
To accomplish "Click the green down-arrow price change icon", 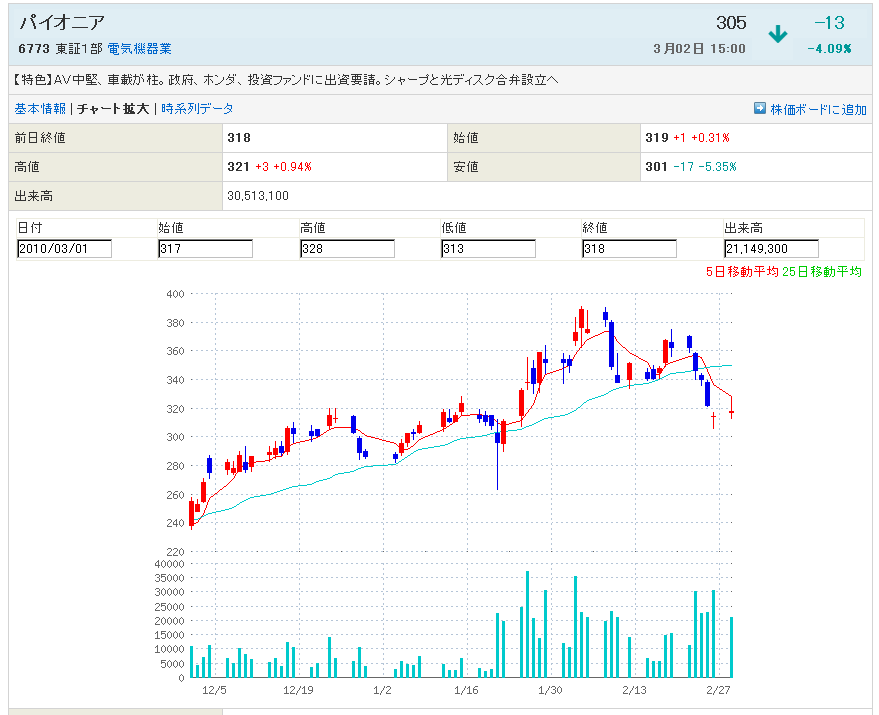I will [777, 34].
